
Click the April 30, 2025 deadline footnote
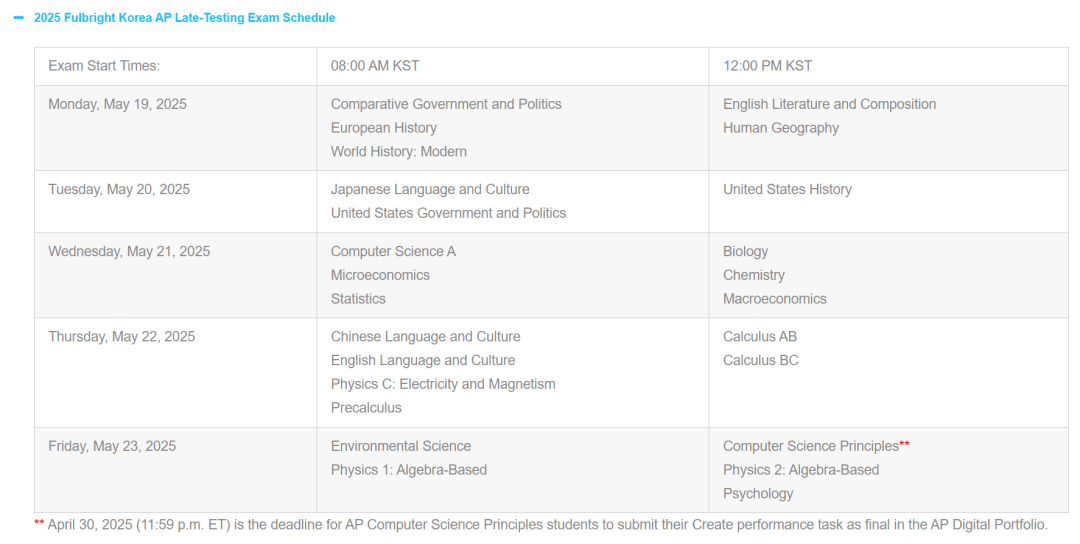pos(541,525)
